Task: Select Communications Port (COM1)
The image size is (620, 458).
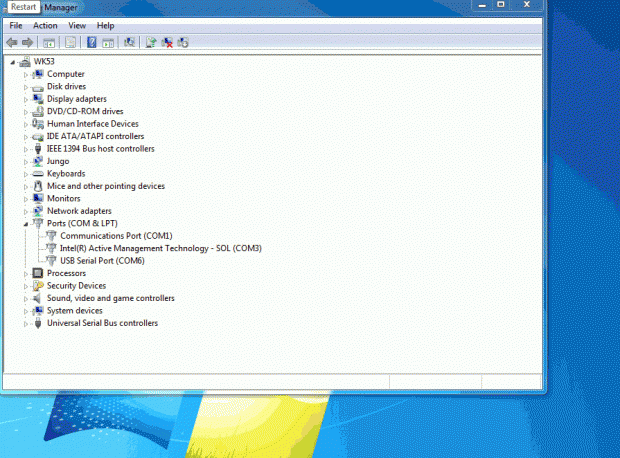Action: [116, 236]
